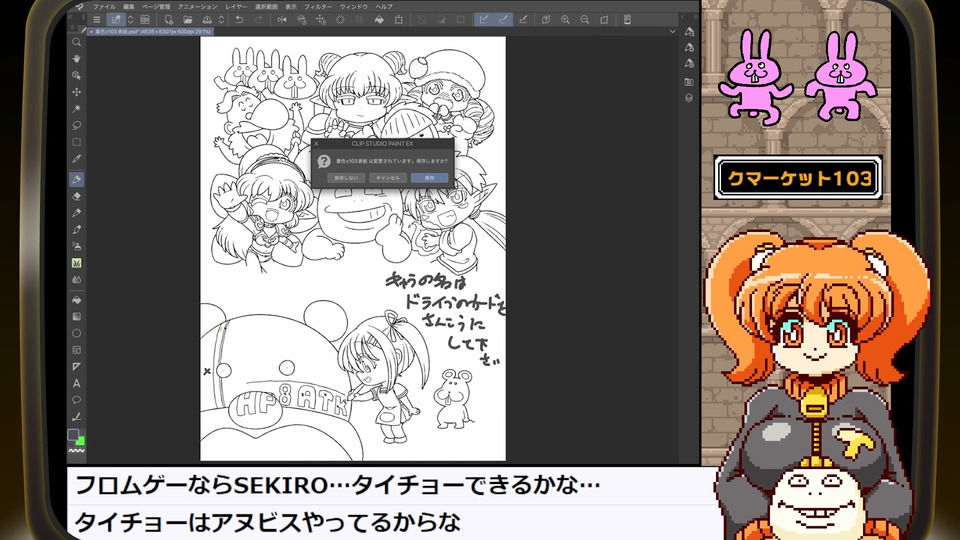Select the Eraser tool
The width and height of the screenshot is (960, 540).
click(x=77, y=197)
